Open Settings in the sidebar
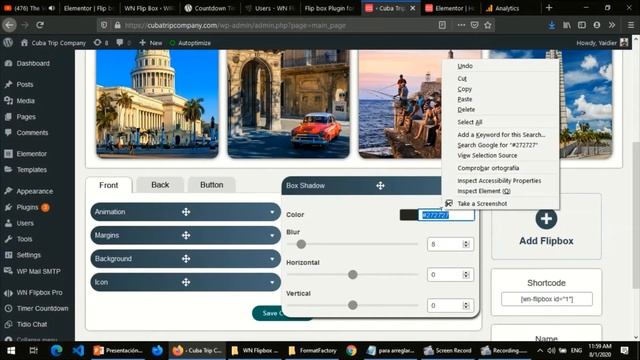640x360 pixels. click(29, 255)
